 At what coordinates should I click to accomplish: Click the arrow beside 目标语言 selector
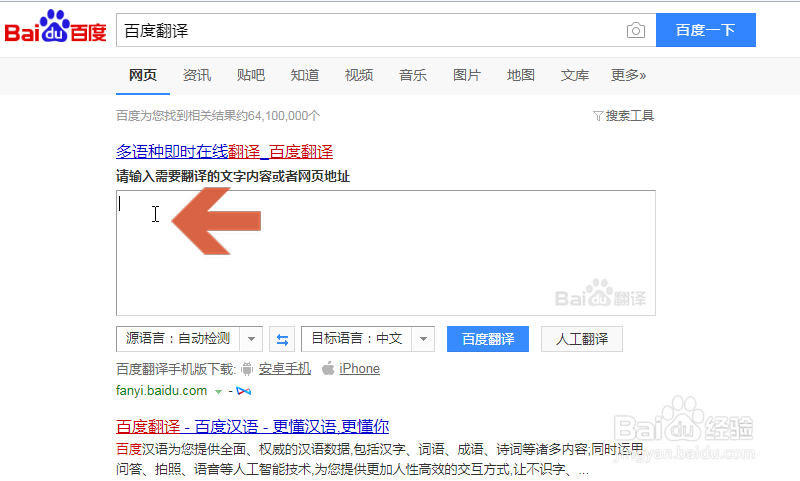(x=423, y=339)
